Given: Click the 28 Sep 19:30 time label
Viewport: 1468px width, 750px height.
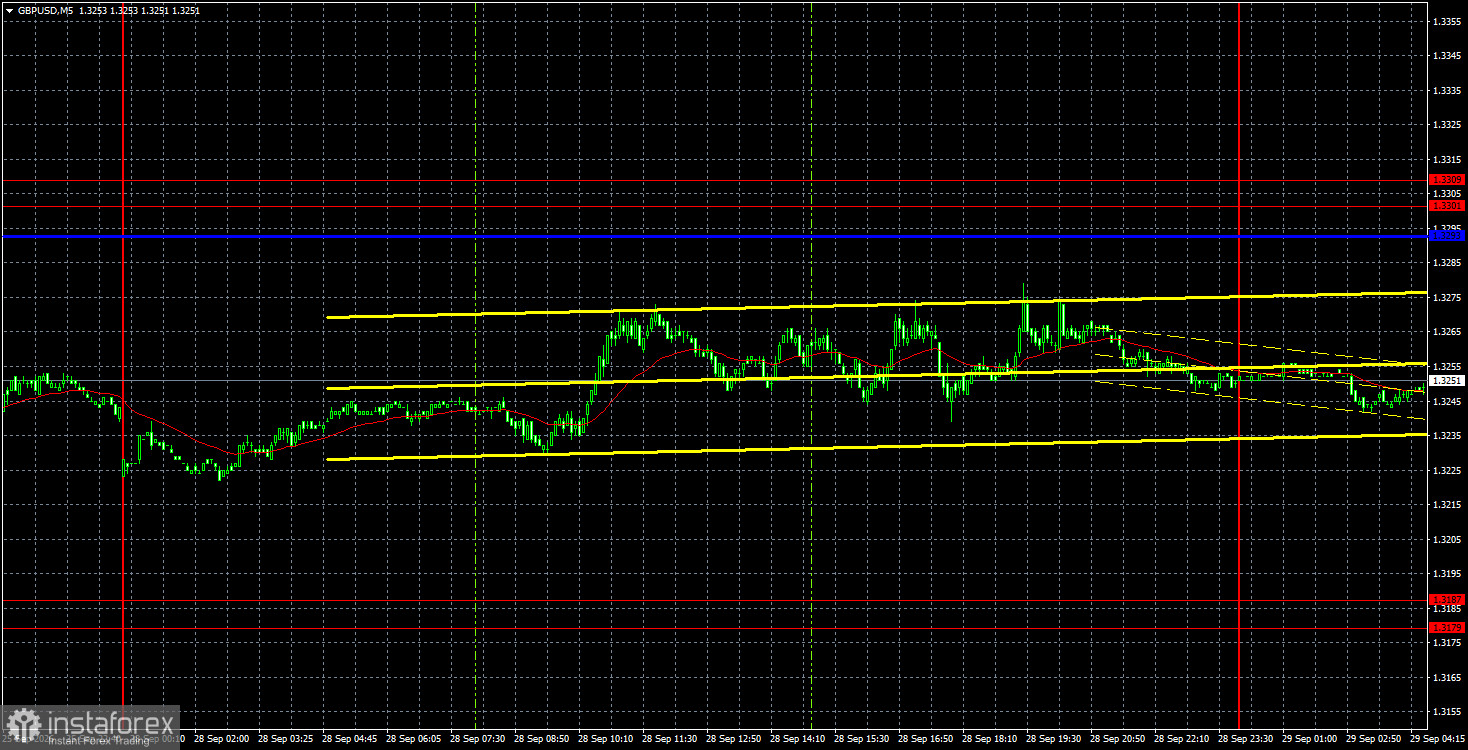Looking at the screenshot, I should [1051, 739].
